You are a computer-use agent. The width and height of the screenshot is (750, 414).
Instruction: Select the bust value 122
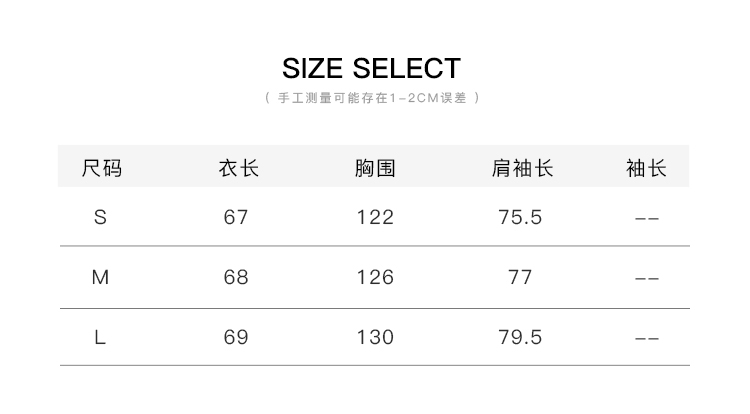pos(375,218)
